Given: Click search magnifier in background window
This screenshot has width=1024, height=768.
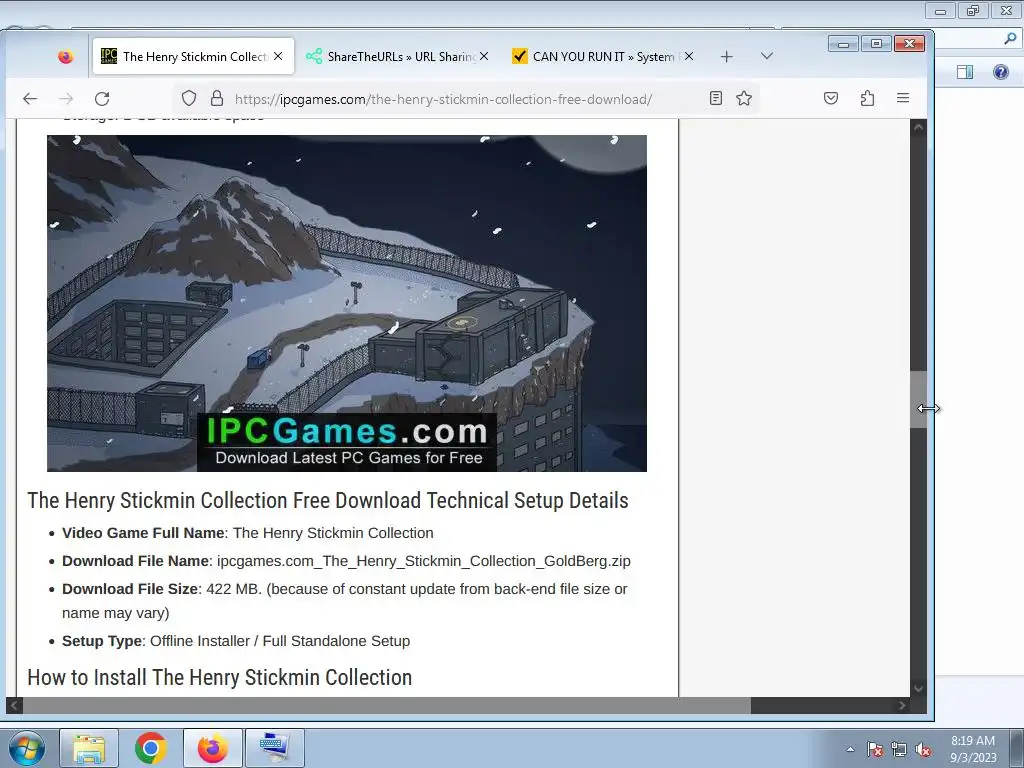Looking at the screenshot, I should (x=1010, y=39).
